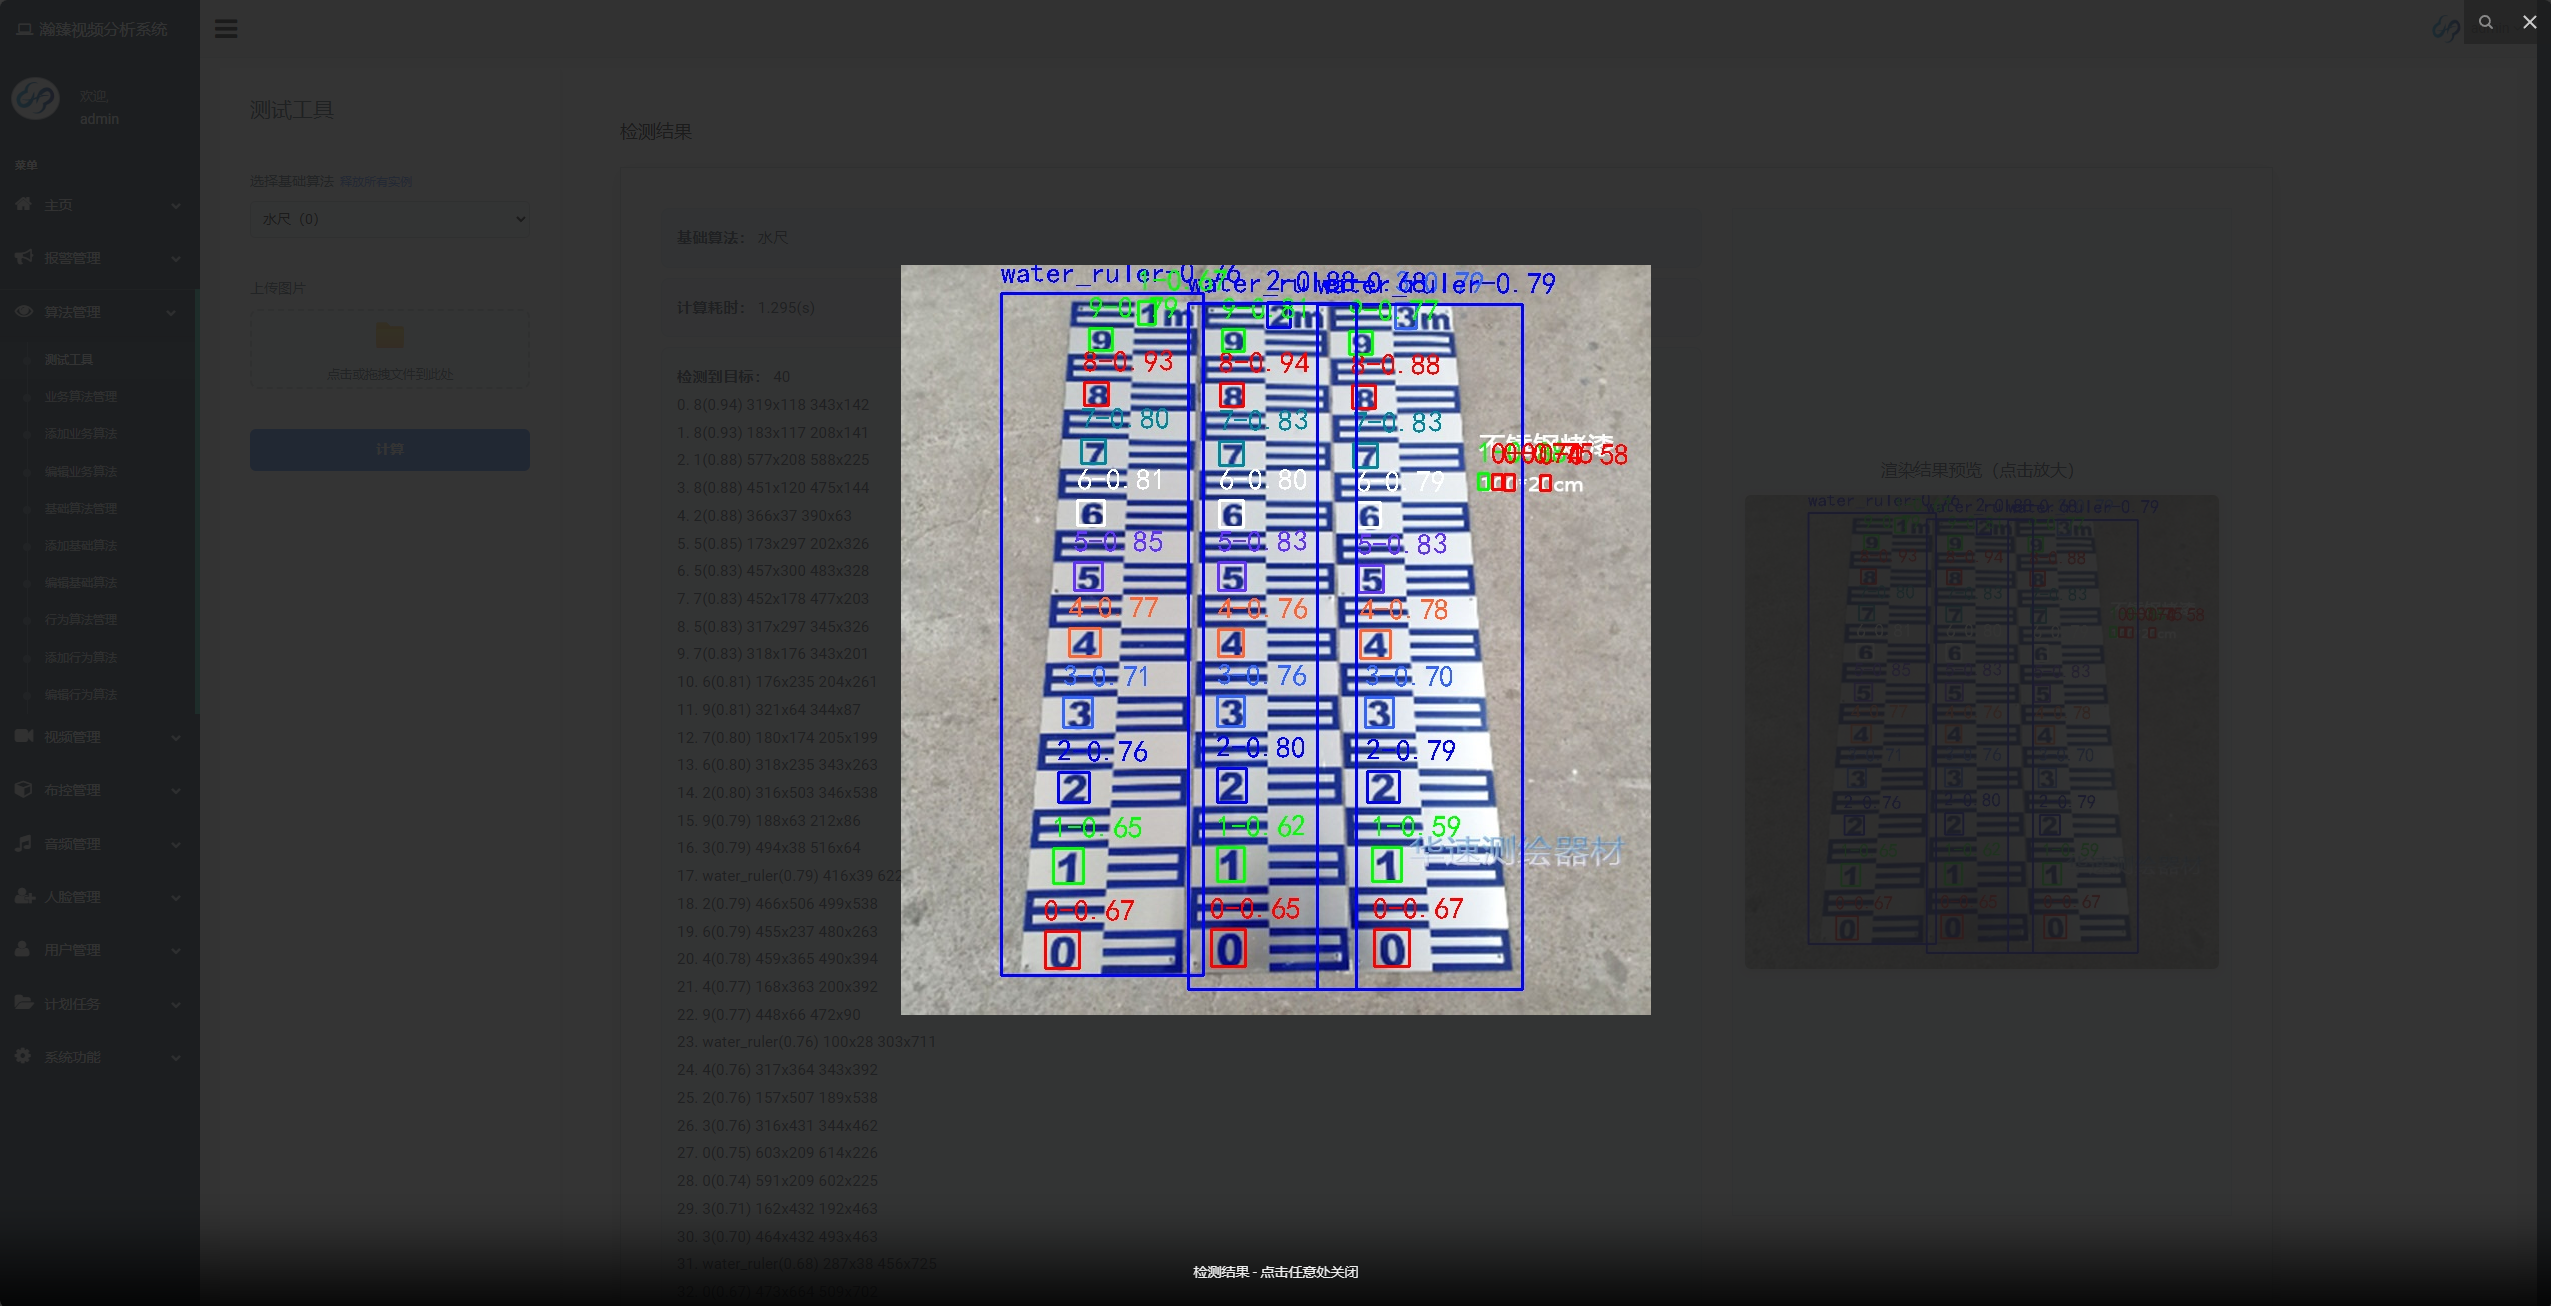Open the 行为算法管理 submenu item
Viewport: 2551px width, 1306px height.
tap(81, 620)
